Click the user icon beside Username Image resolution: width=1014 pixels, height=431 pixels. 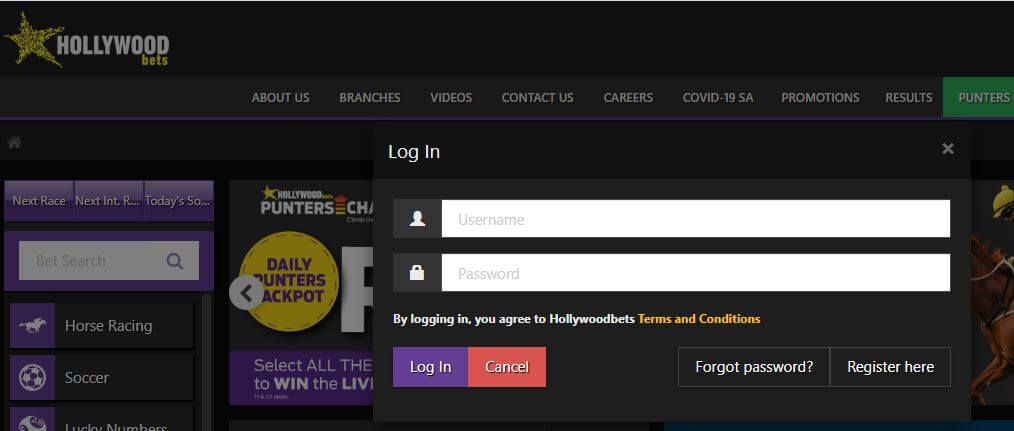coord(417,219)
